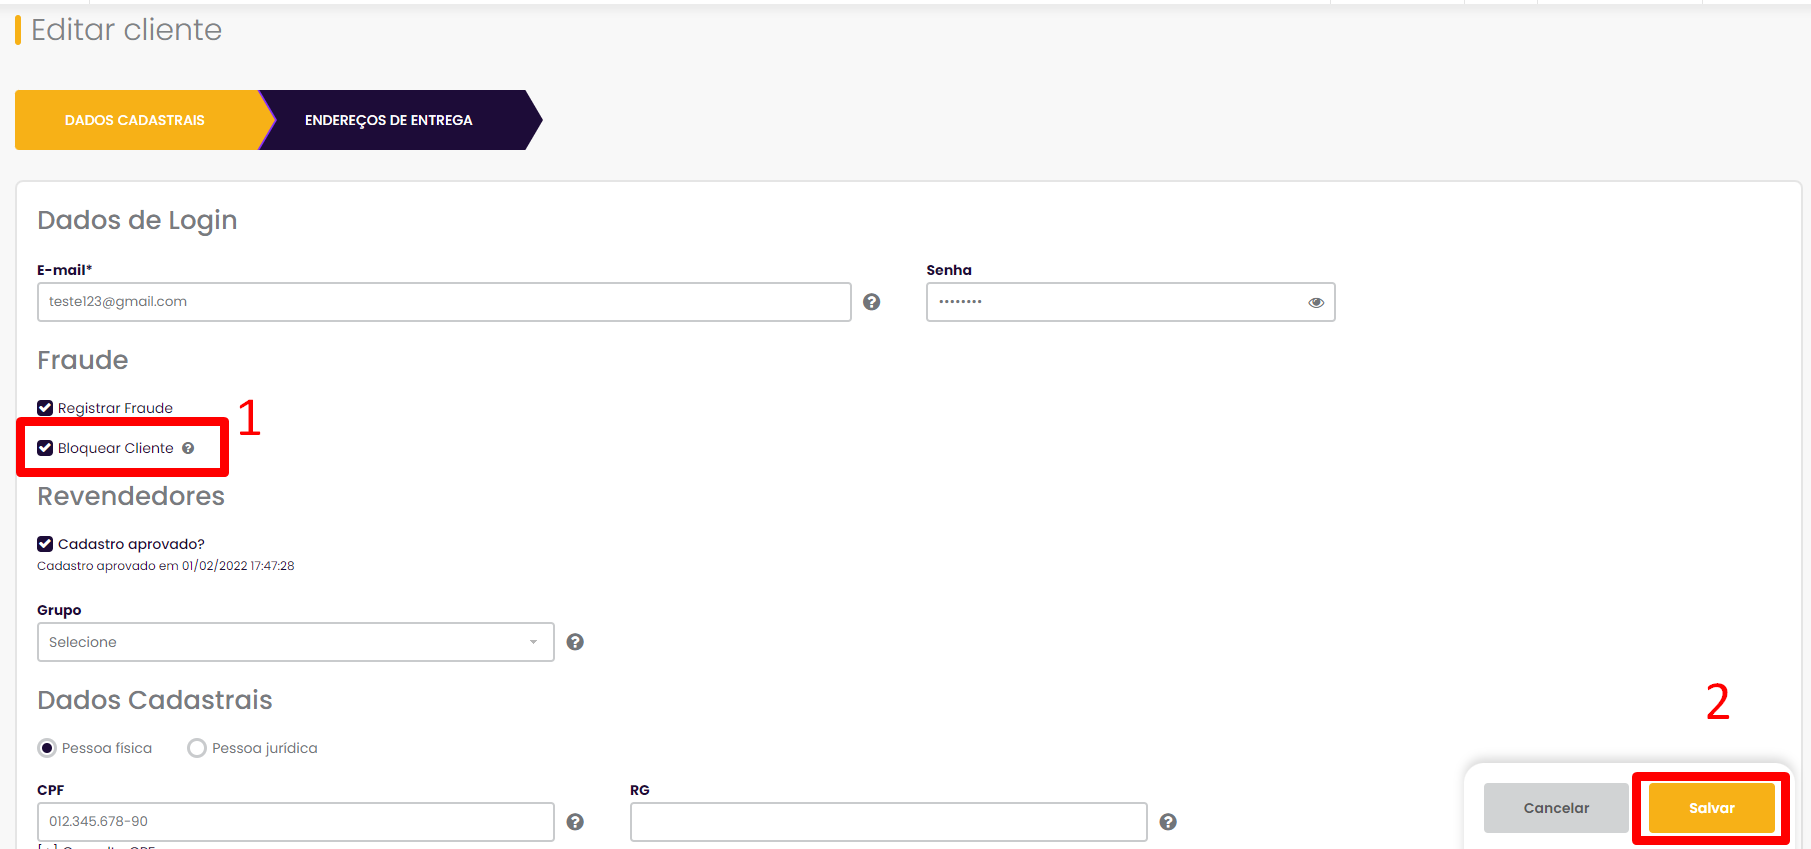Select the Pessoa jurídica radio button
1811x849 pixels.
197,748
